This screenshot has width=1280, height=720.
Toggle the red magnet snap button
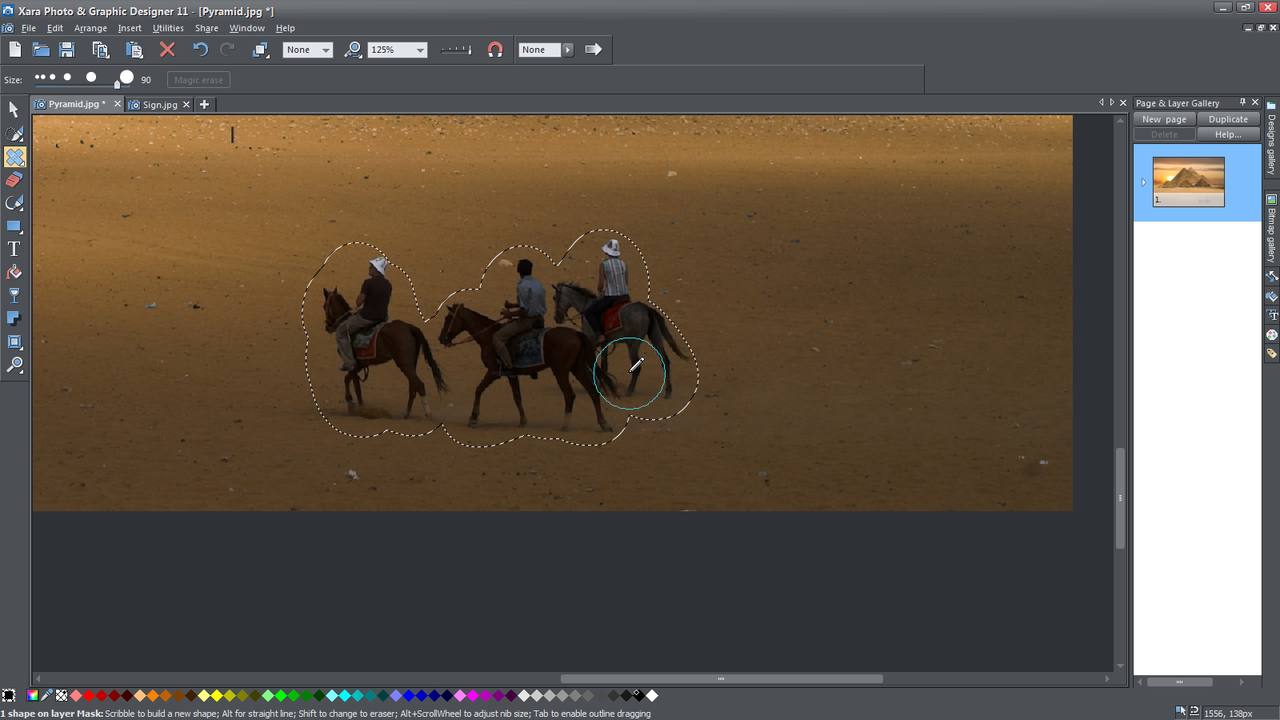495,49
